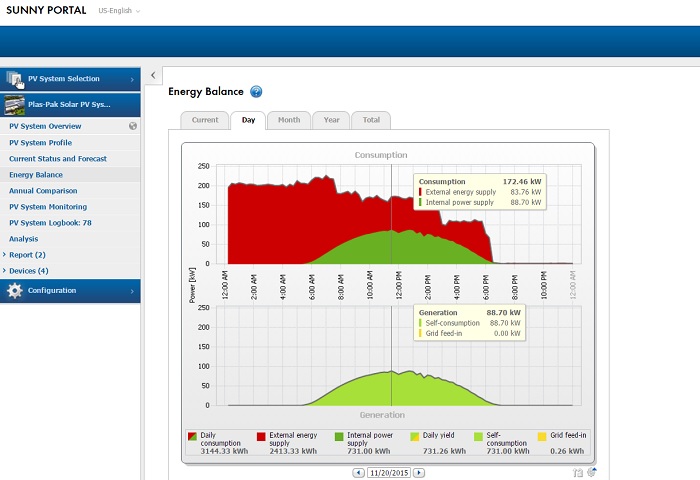Open the US-English language dropdown
Image resolution: width=700 pixels, height=480 pixels.
pyautogui.click(x=119, y=11)
